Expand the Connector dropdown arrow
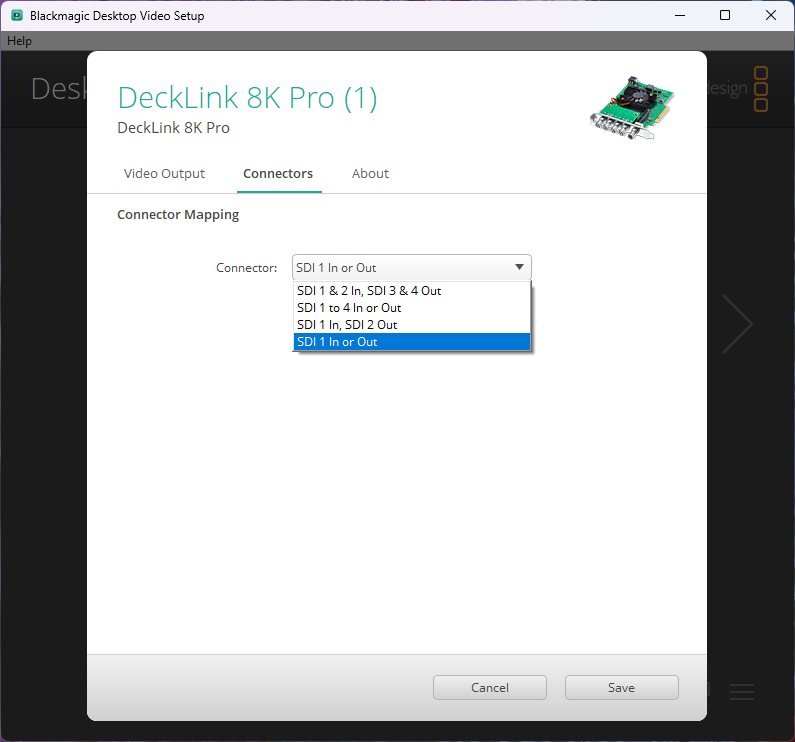Image resolution: width=795 pixels, height=742 pixels. (x=519, y=267)
